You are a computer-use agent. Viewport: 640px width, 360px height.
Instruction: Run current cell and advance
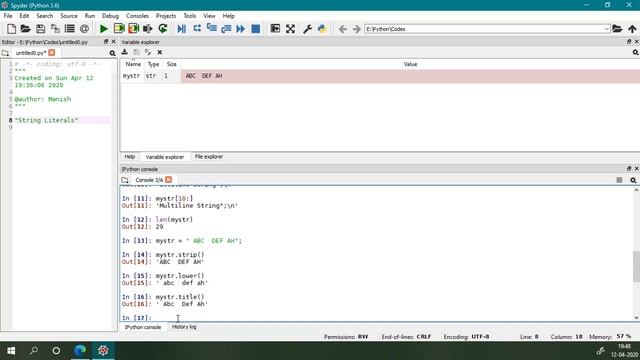tap(133, 29)
